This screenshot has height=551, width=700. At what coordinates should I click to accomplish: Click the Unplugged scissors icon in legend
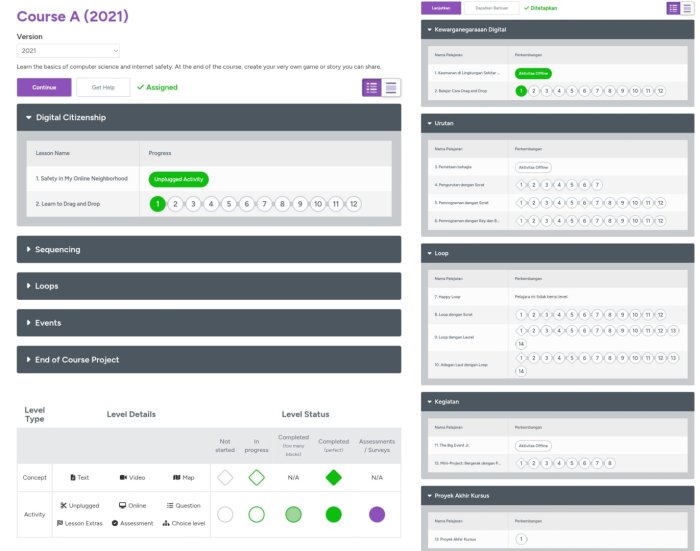click(64, 506)
